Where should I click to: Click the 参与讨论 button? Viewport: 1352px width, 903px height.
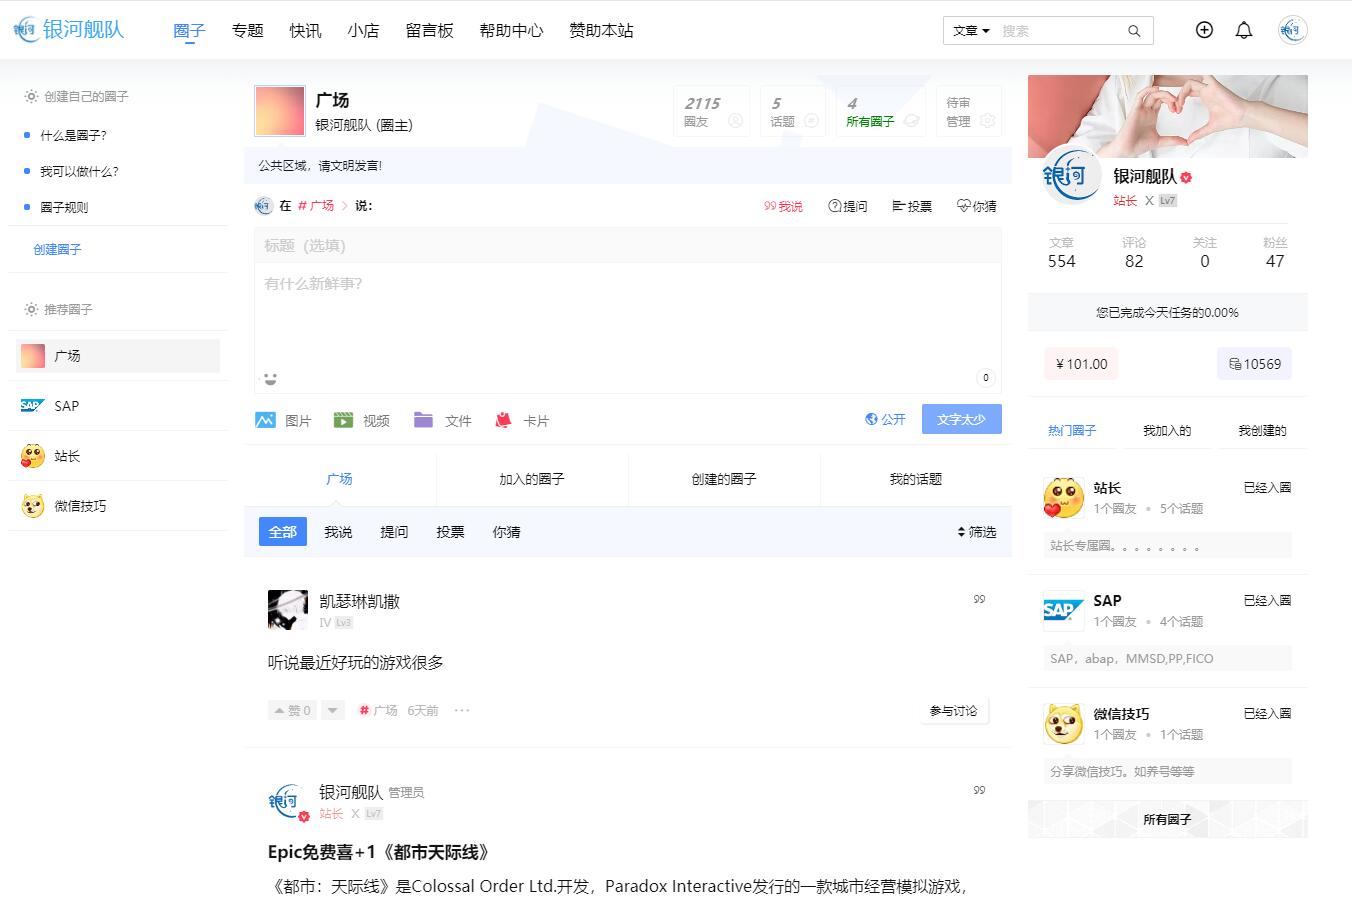[x=953, y=710]
